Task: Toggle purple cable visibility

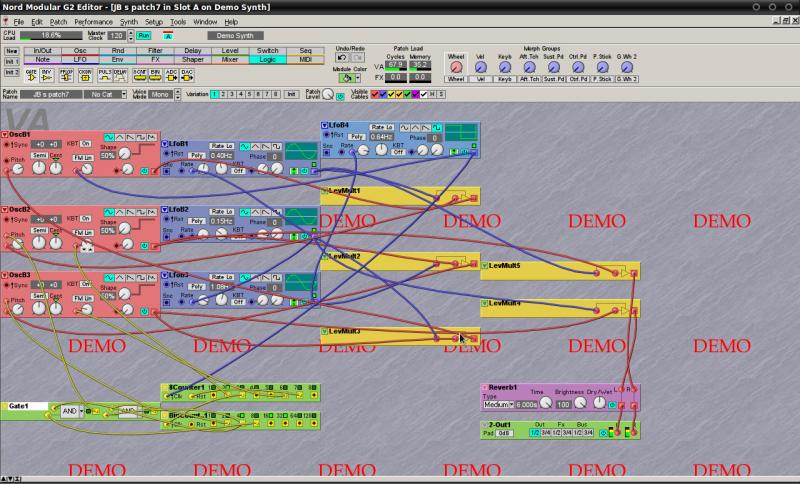Action: pyautogui.click(x=415, y=94)
